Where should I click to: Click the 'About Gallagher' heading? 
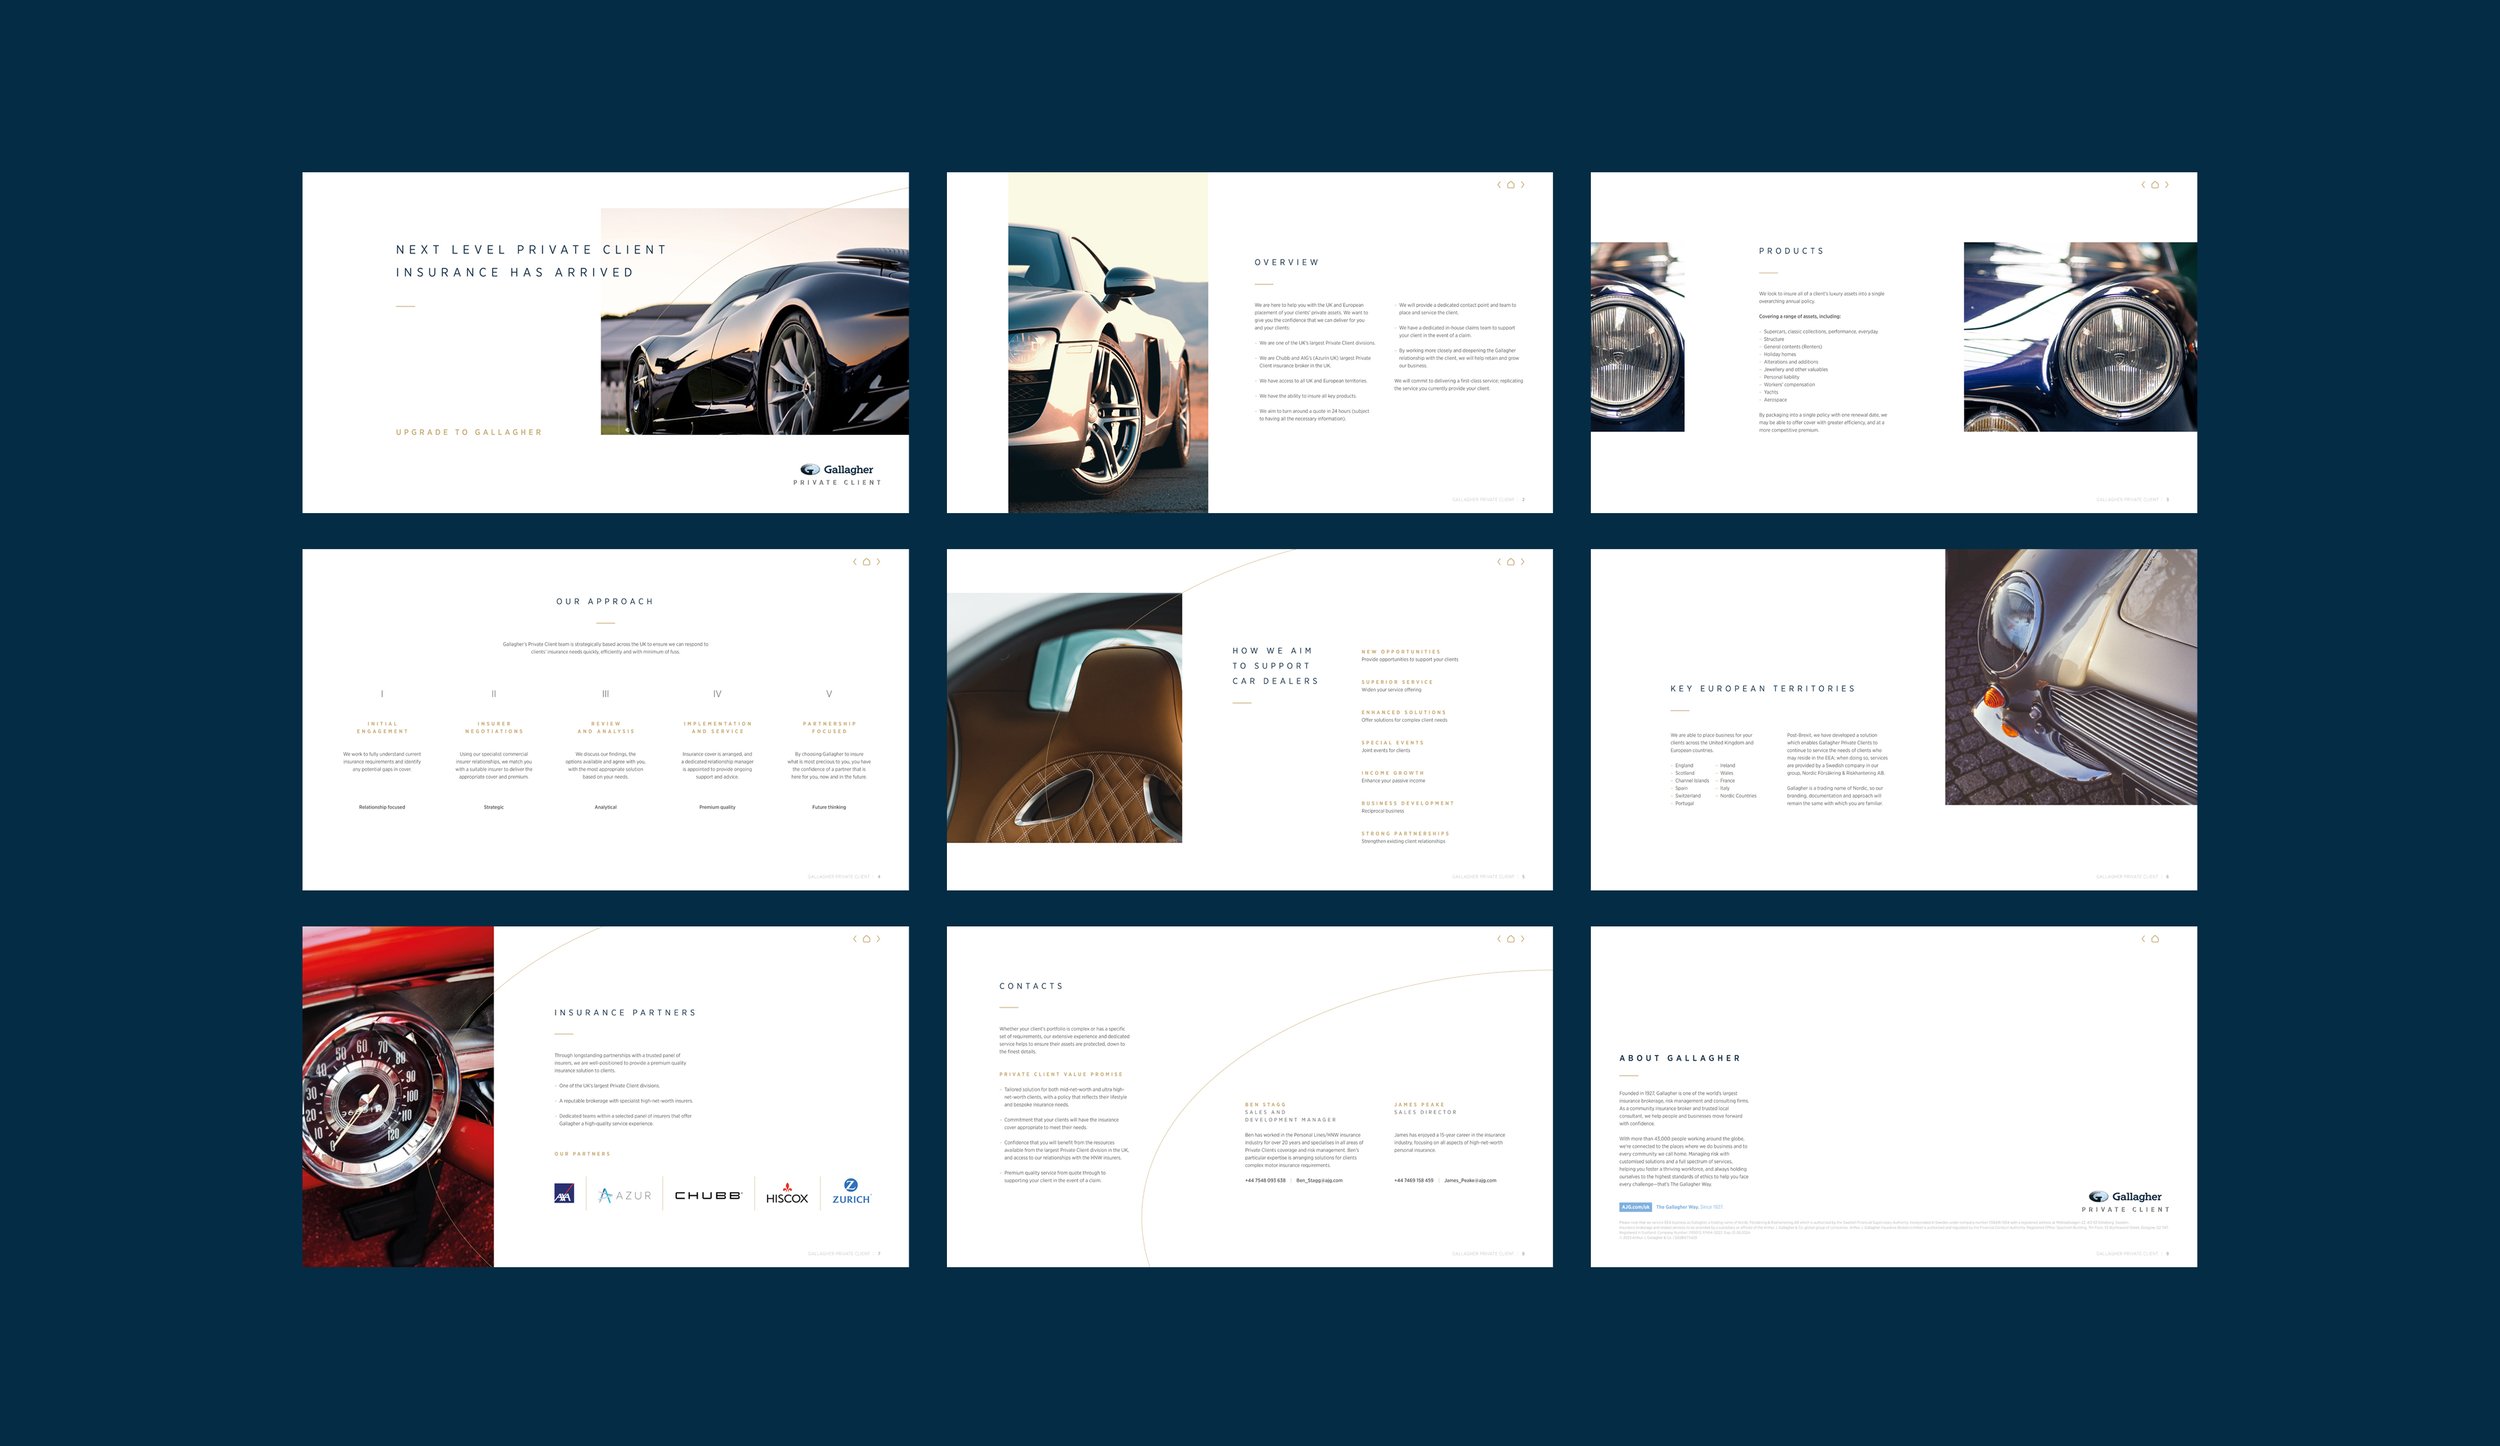[x=1680, y=1058]
